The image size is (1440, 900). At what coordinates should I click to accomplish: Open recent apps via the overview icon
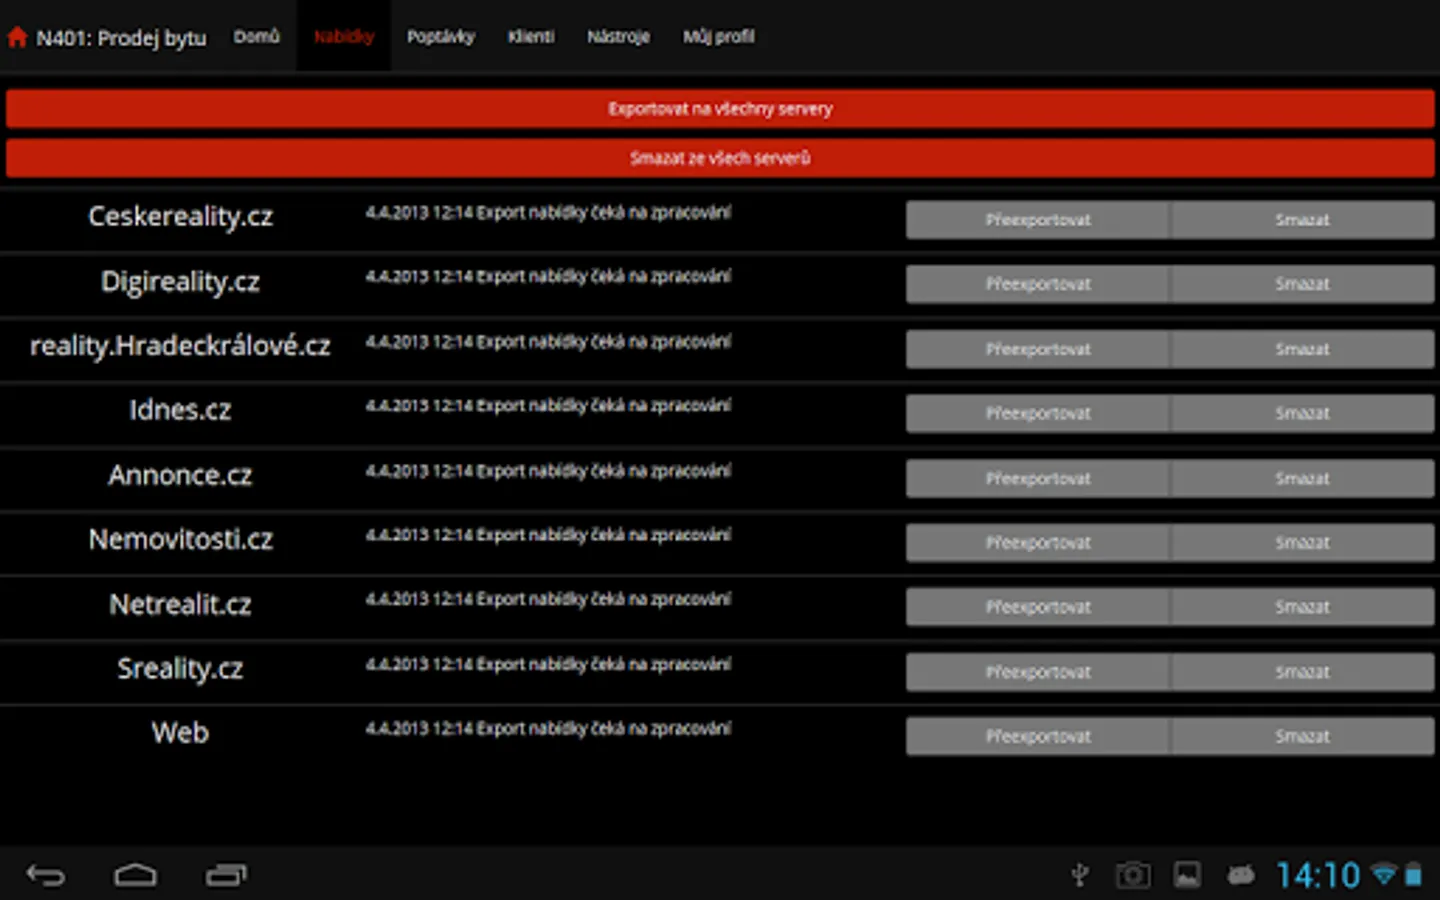[x=226, y=875]
